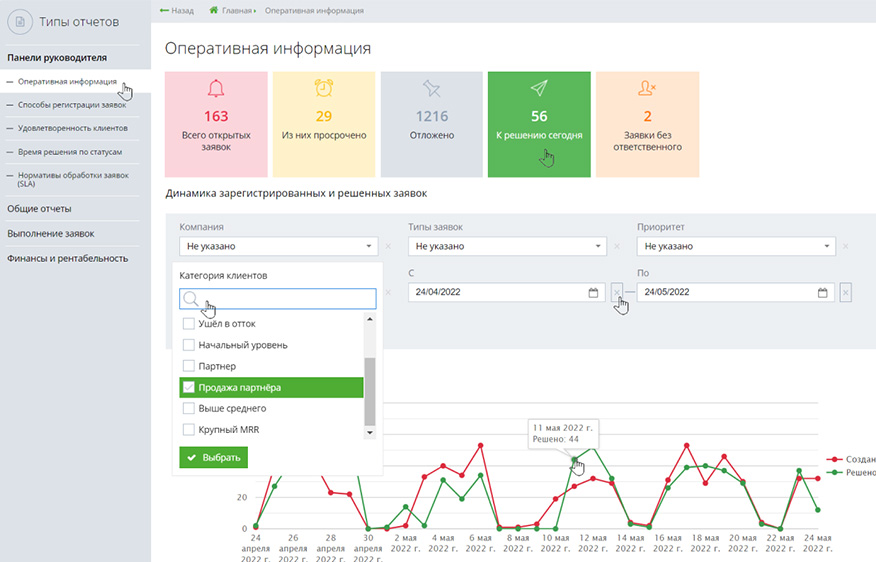
Task: Check the Партнер checkbox
Action: point(189,366)
